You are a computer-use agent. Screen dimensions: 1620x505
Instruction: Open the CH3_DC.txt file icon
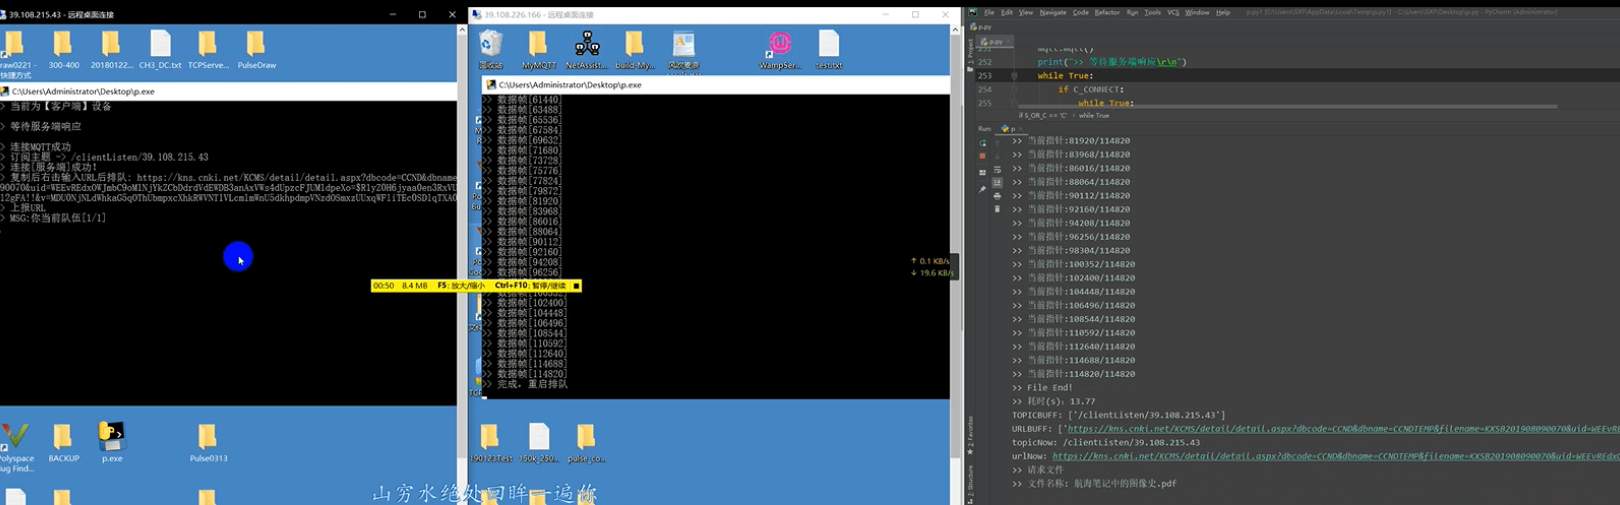160,49
